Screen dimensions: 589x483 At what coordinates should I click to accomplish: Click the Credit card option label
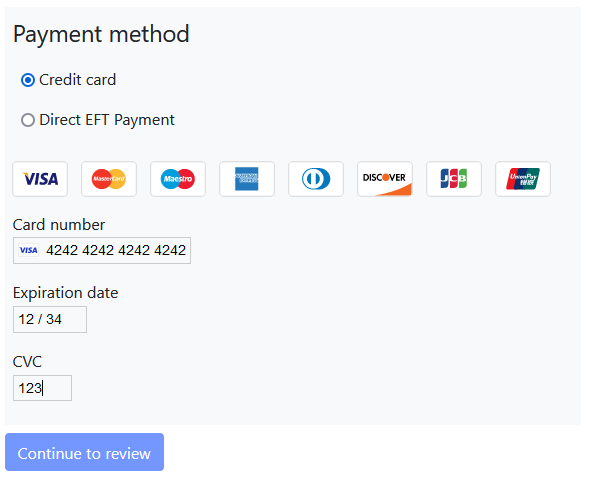click(77, 80)
